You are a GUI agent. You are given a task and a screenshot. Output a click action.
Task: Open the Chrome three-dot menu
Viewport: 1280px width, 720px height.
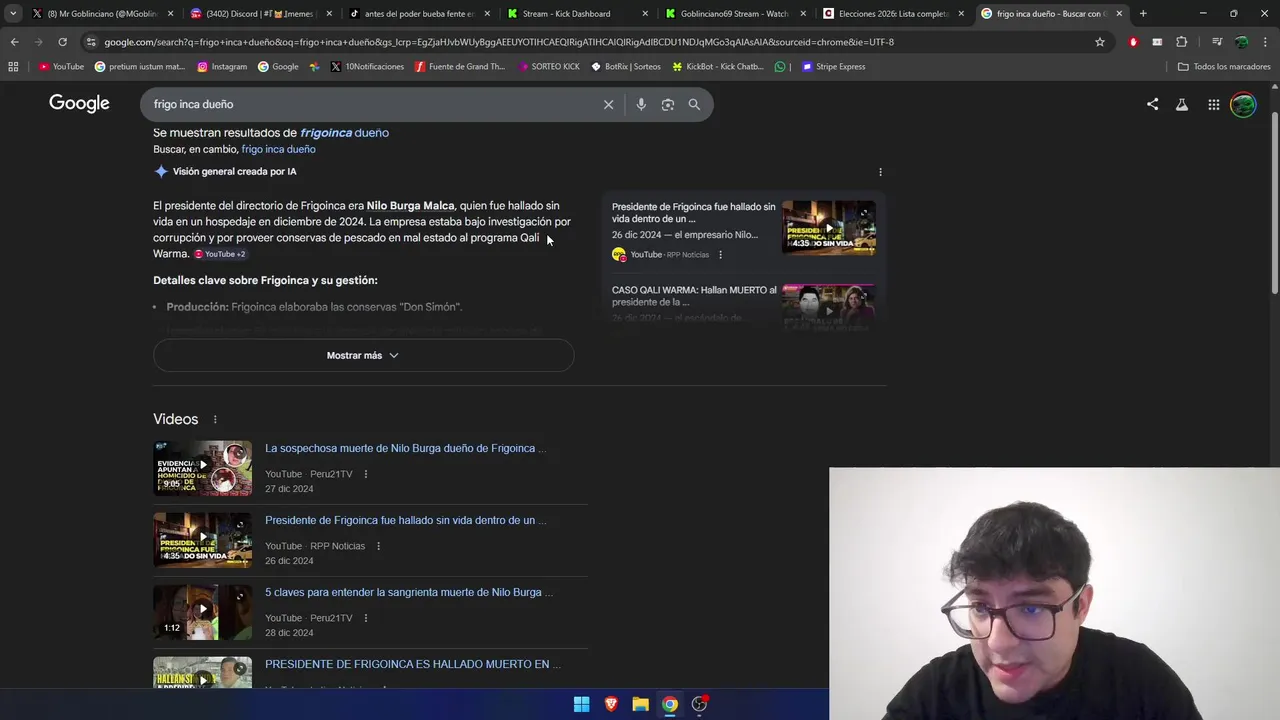coord(1266,42)
